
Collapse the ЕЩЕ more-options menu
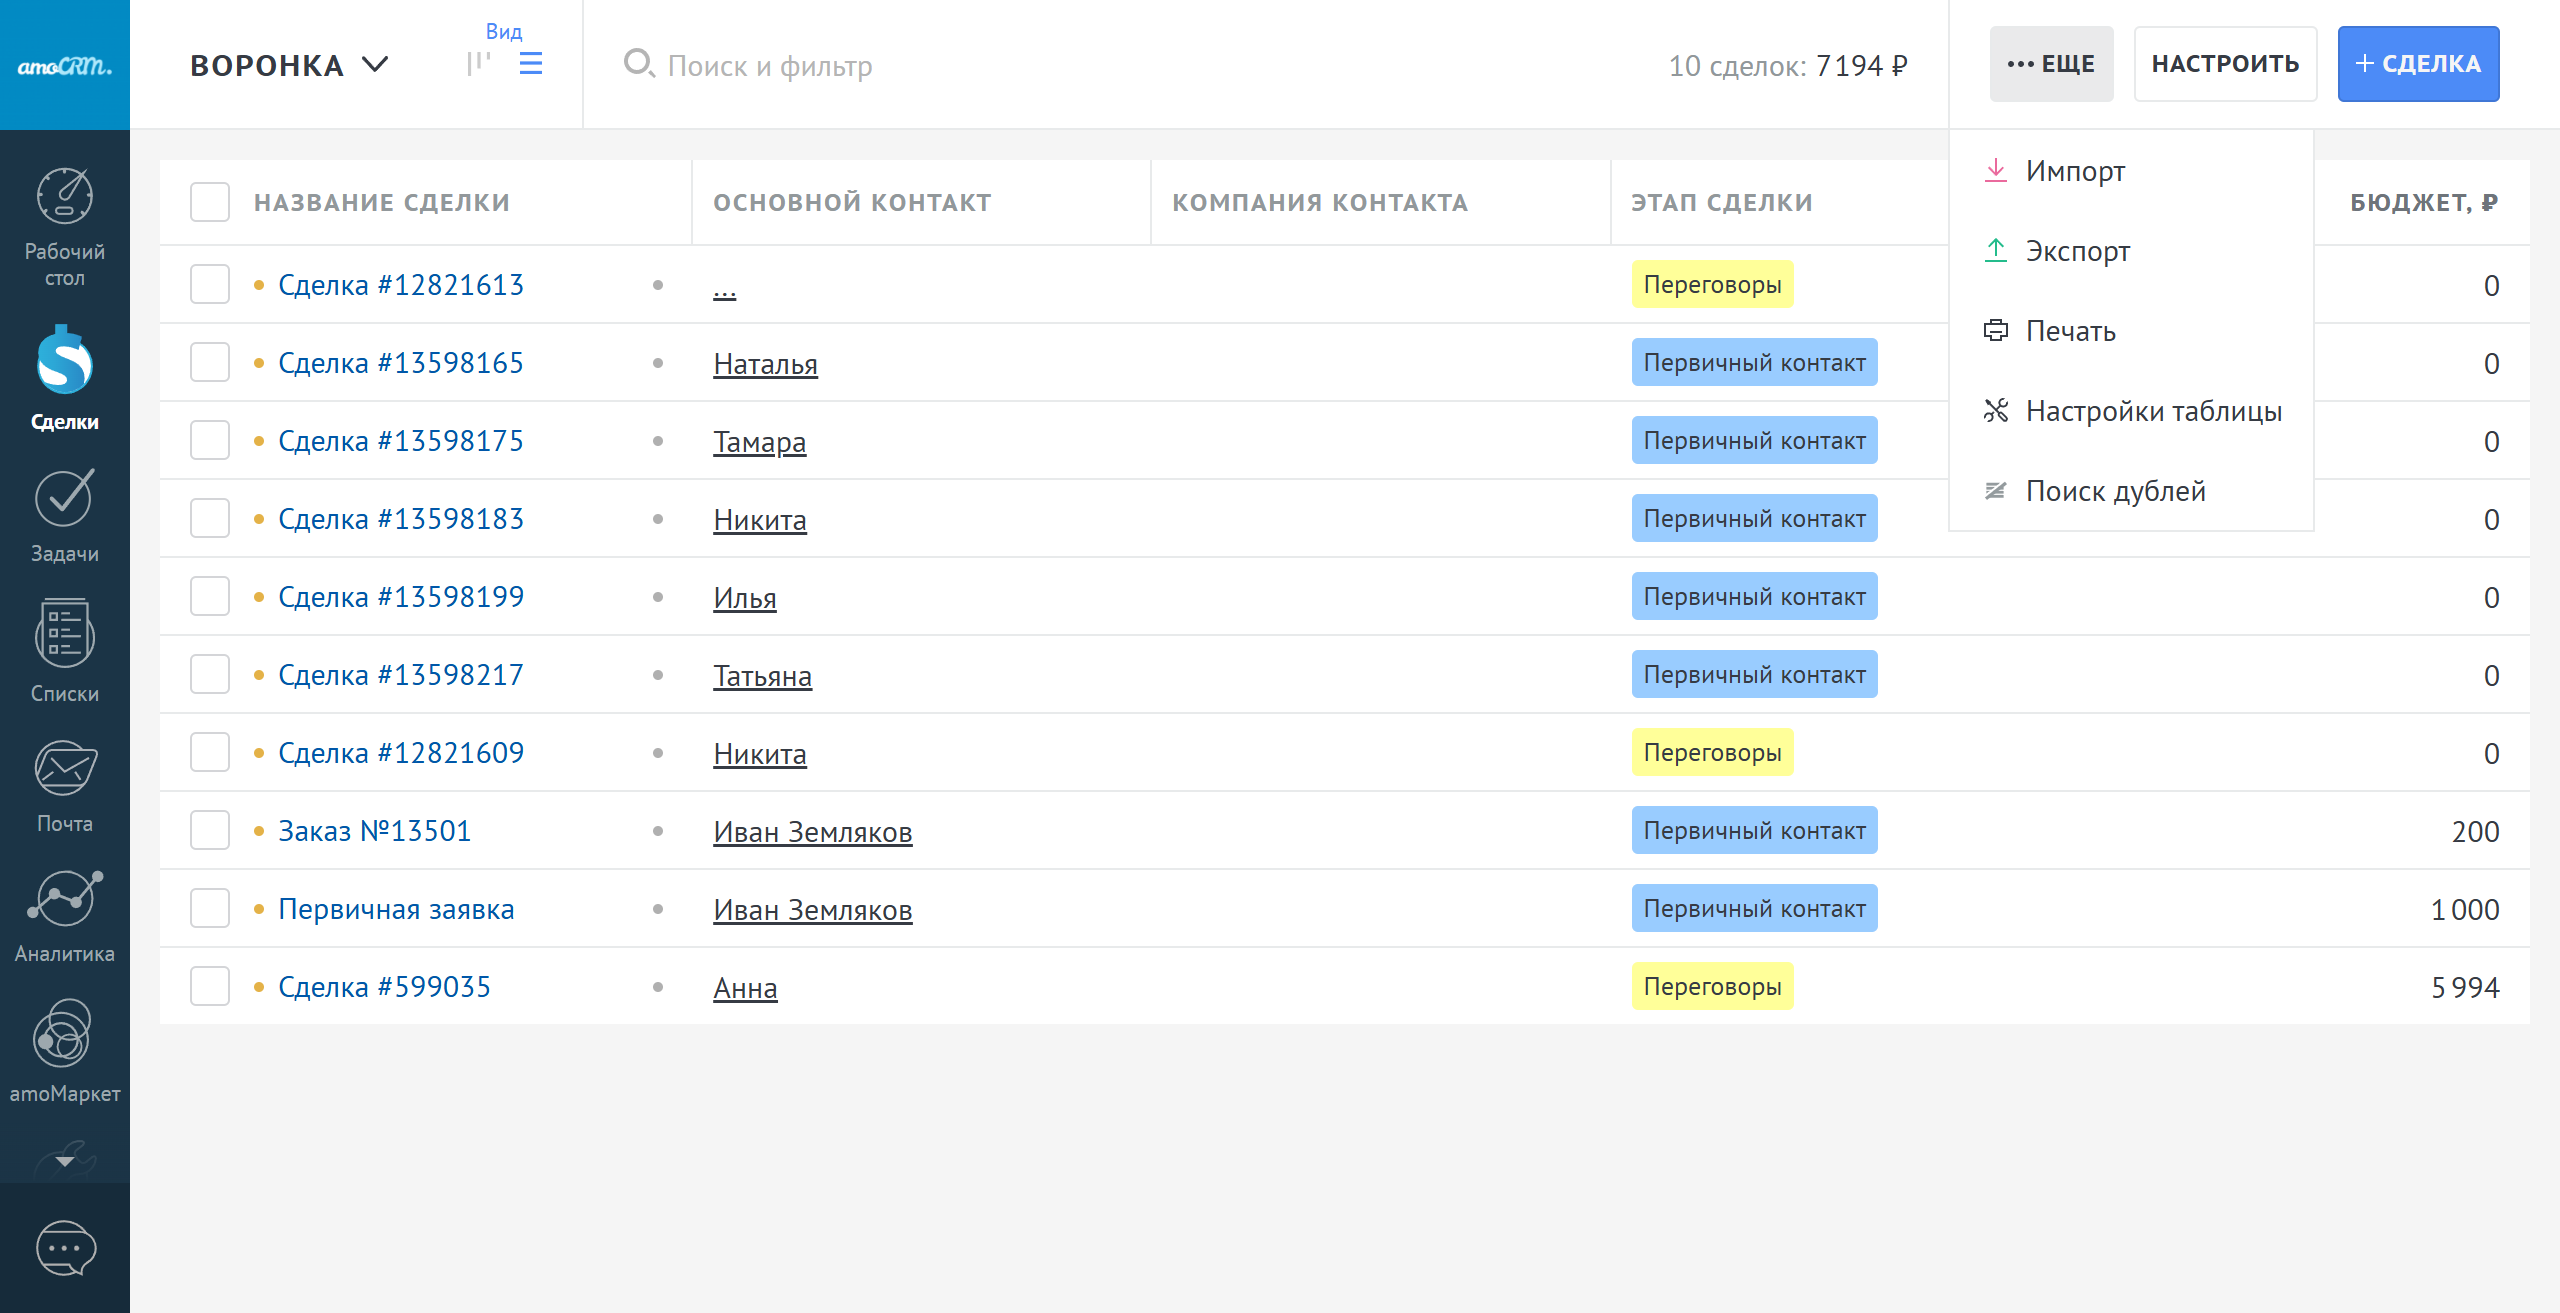[2051, 64]
